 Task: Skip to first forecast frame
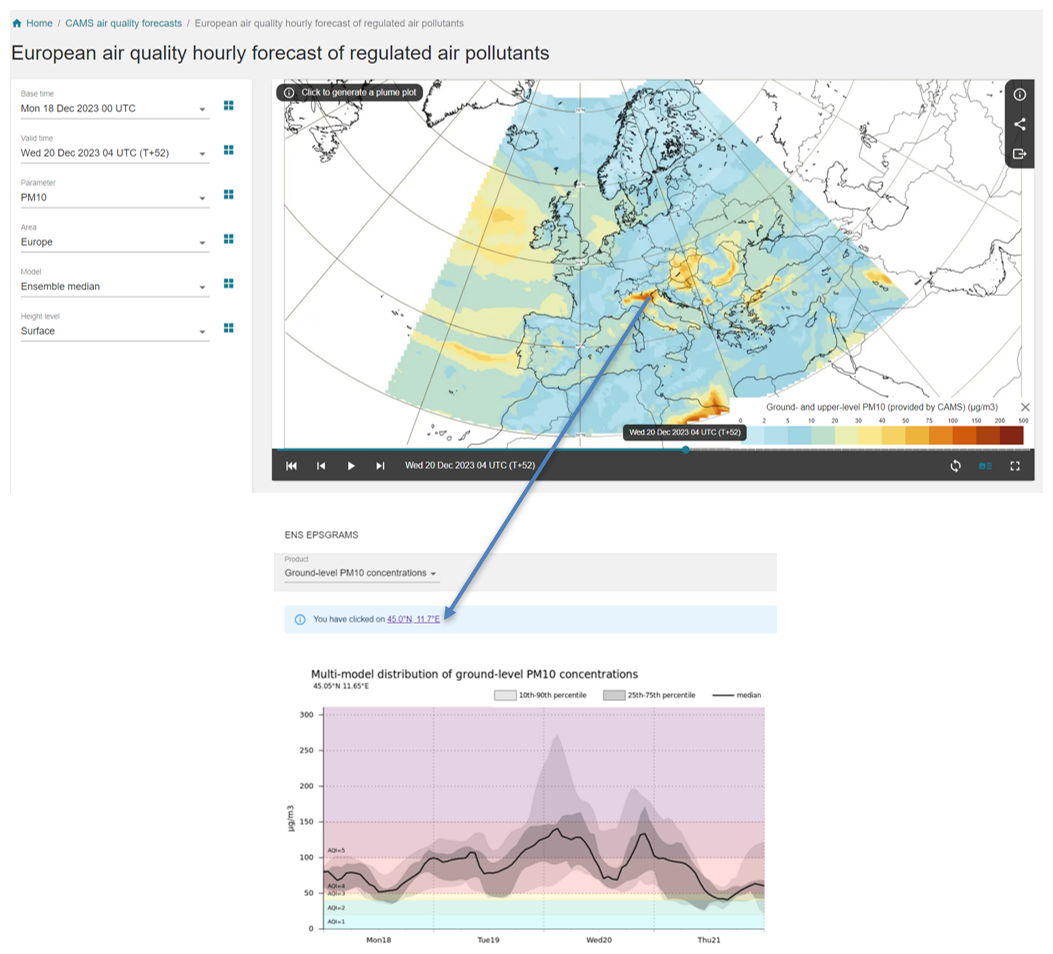[291, 466]
